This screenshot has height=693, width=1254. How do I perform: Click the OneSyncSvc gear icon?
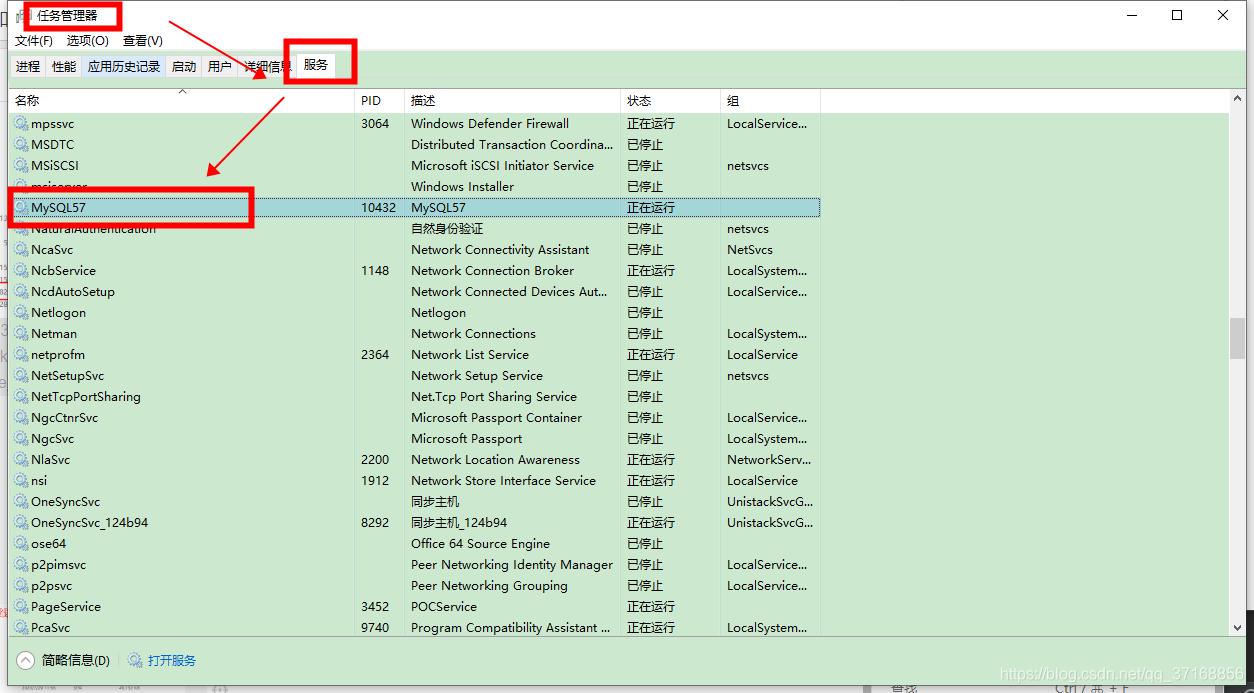pyautogui.click(x=22, y=502)
